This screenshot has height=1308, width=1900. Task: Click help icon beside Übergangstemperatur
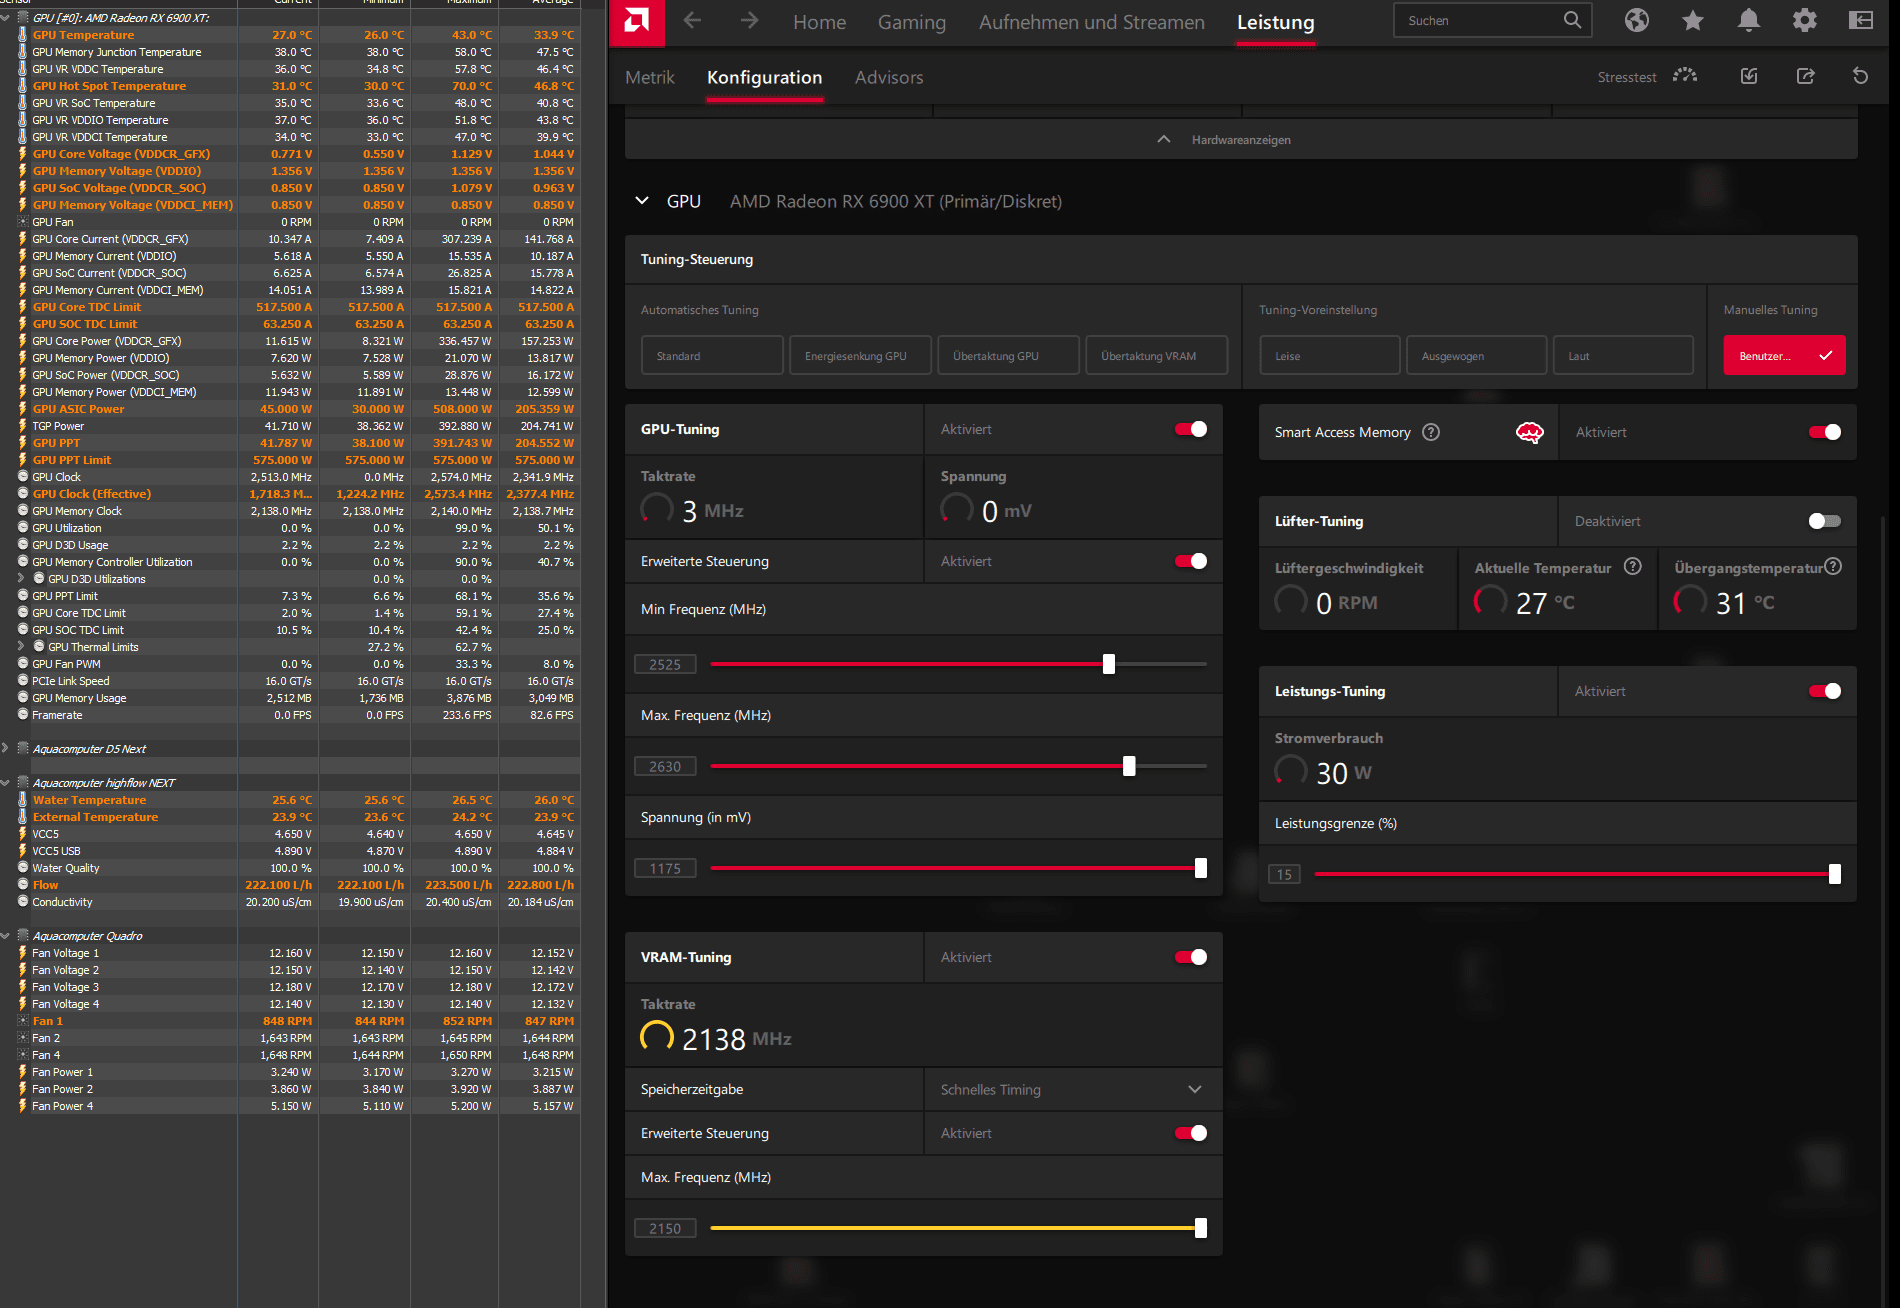(x=1833, y=567)
